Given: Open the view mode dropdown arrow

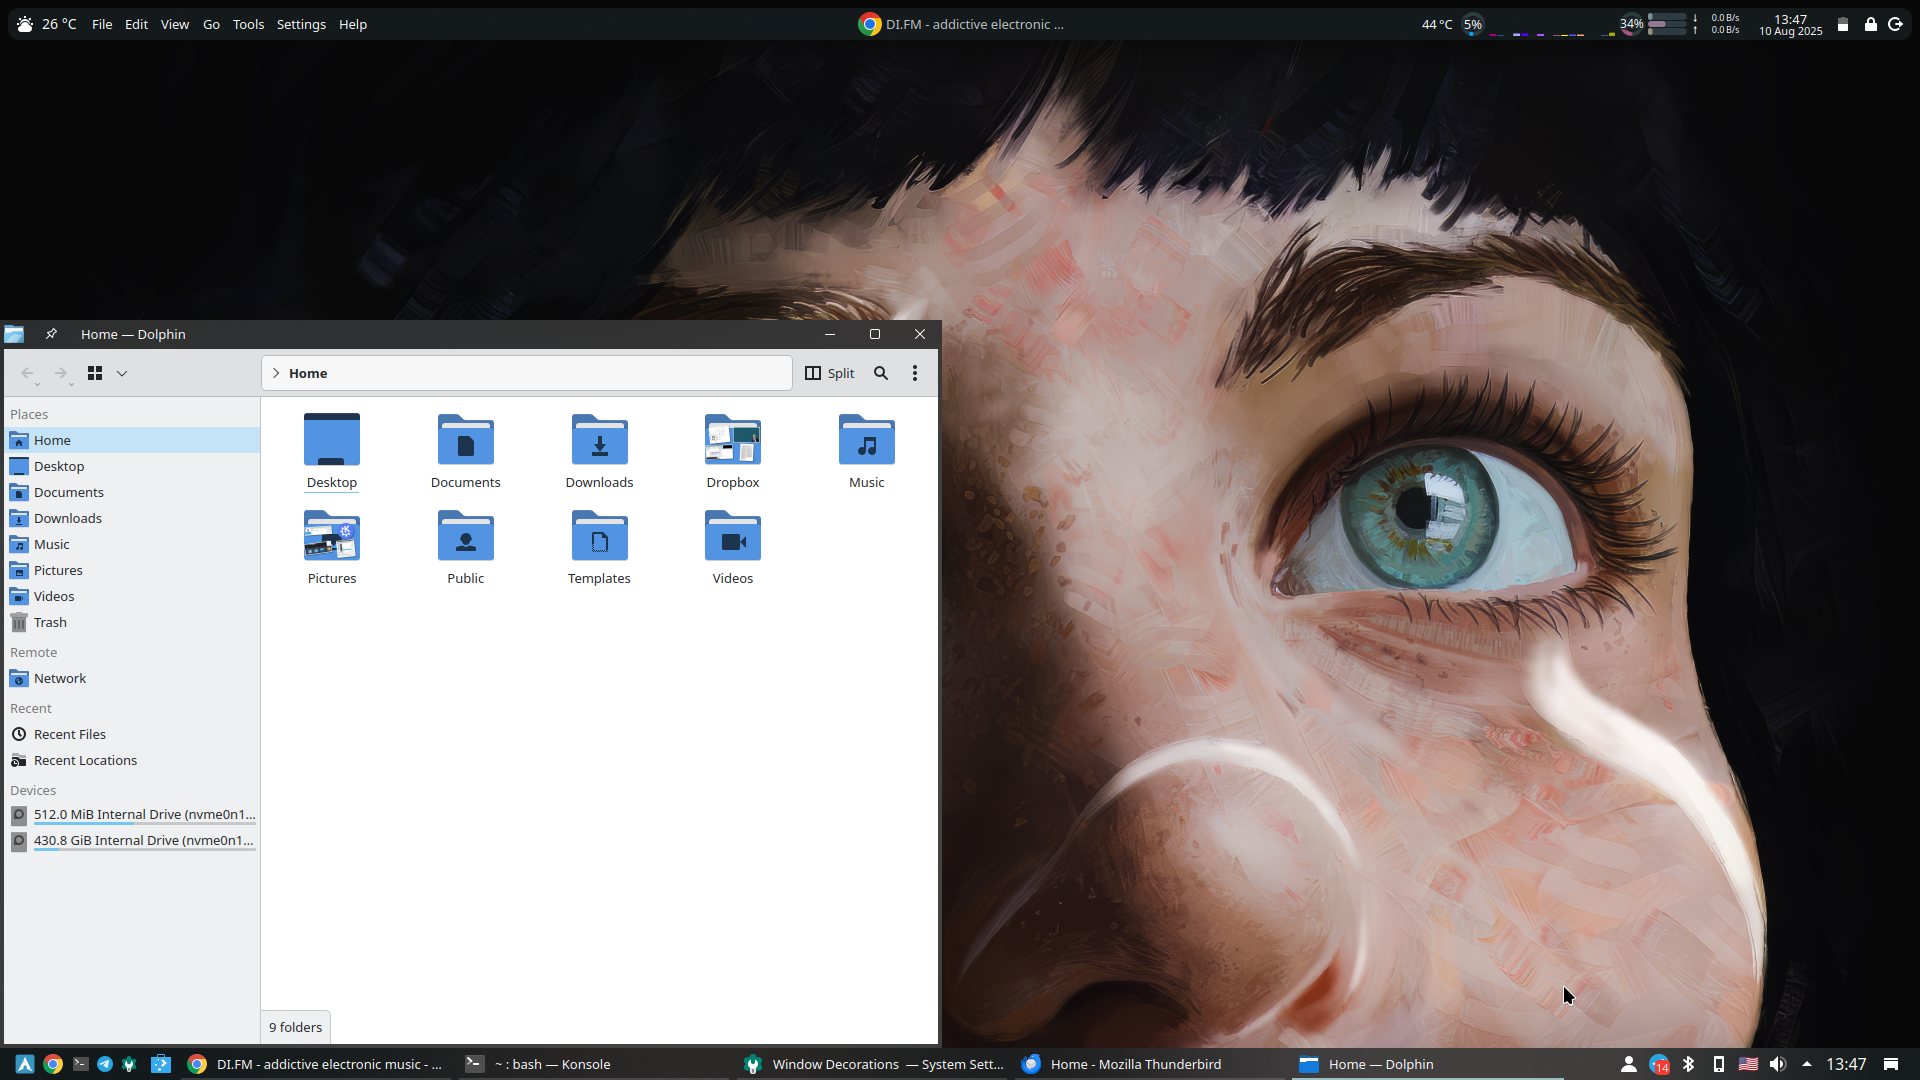Looking at the screenshot, I should 122,373.
